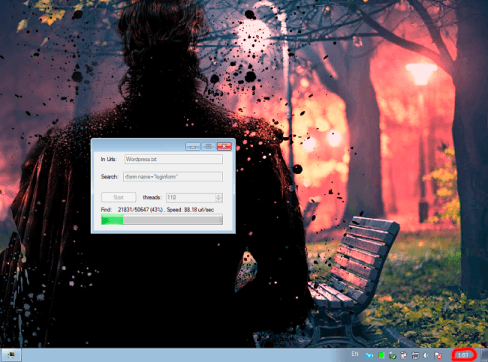The height and width of the screenshot is (362, 488).
Task: Click the Start button in dialog
Action: coord(118,197)
